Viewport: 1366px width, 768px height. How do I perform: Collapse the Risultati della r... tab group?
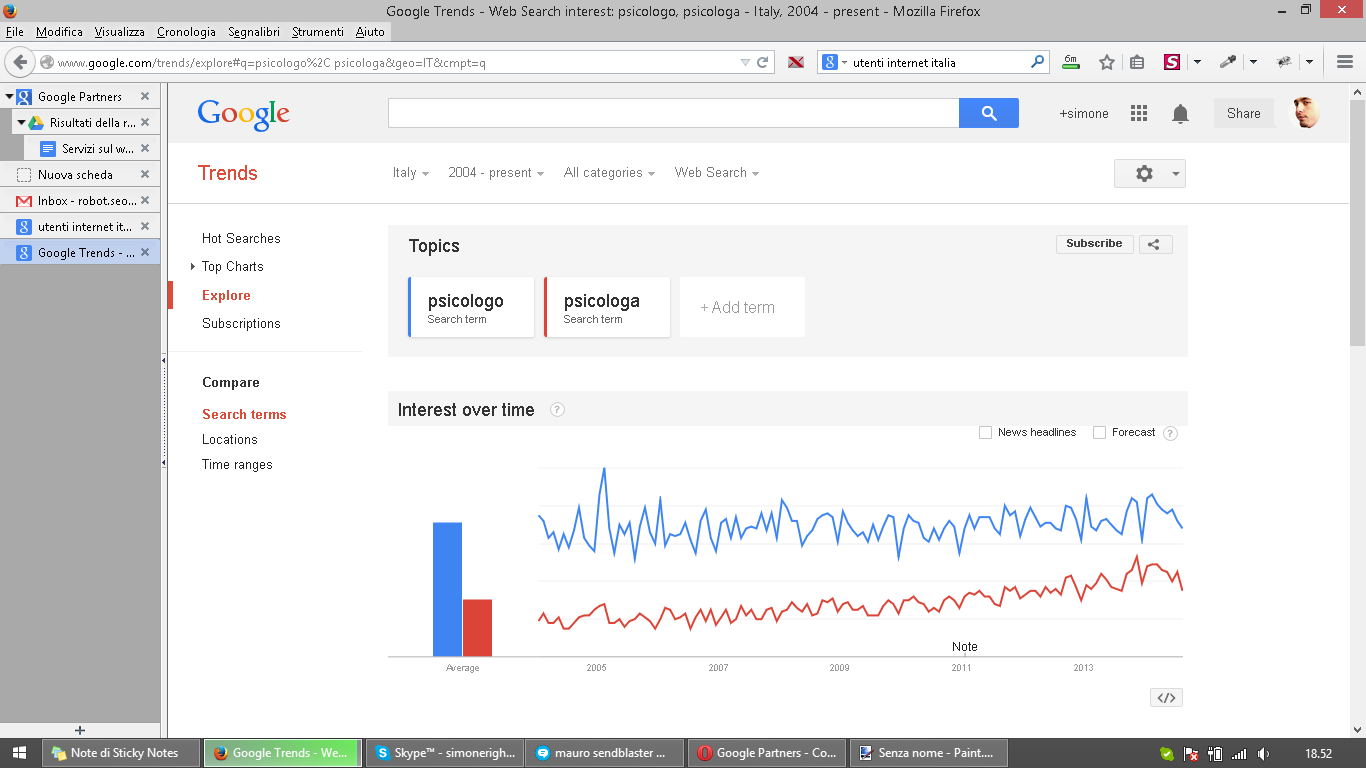coord(21,123)
